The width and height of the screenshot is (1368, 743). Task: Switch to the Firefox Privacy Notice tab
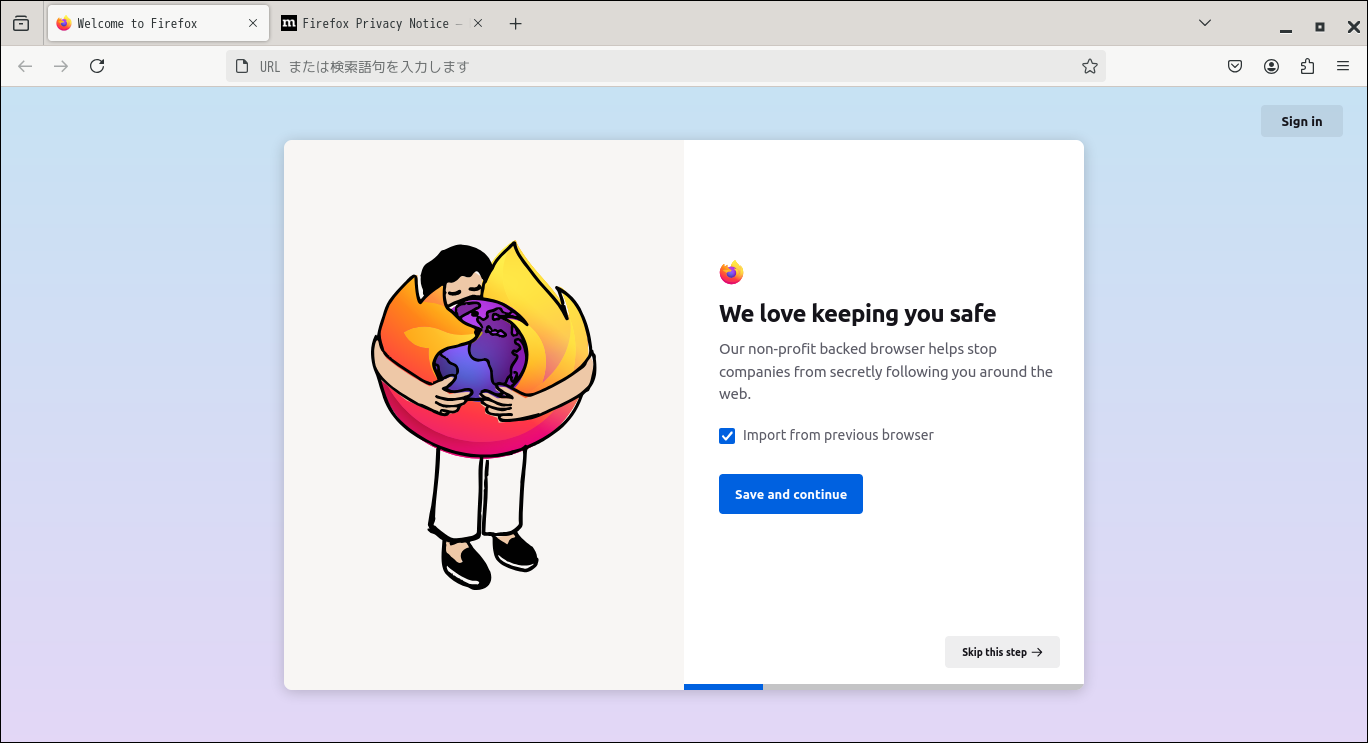(375, 23)
